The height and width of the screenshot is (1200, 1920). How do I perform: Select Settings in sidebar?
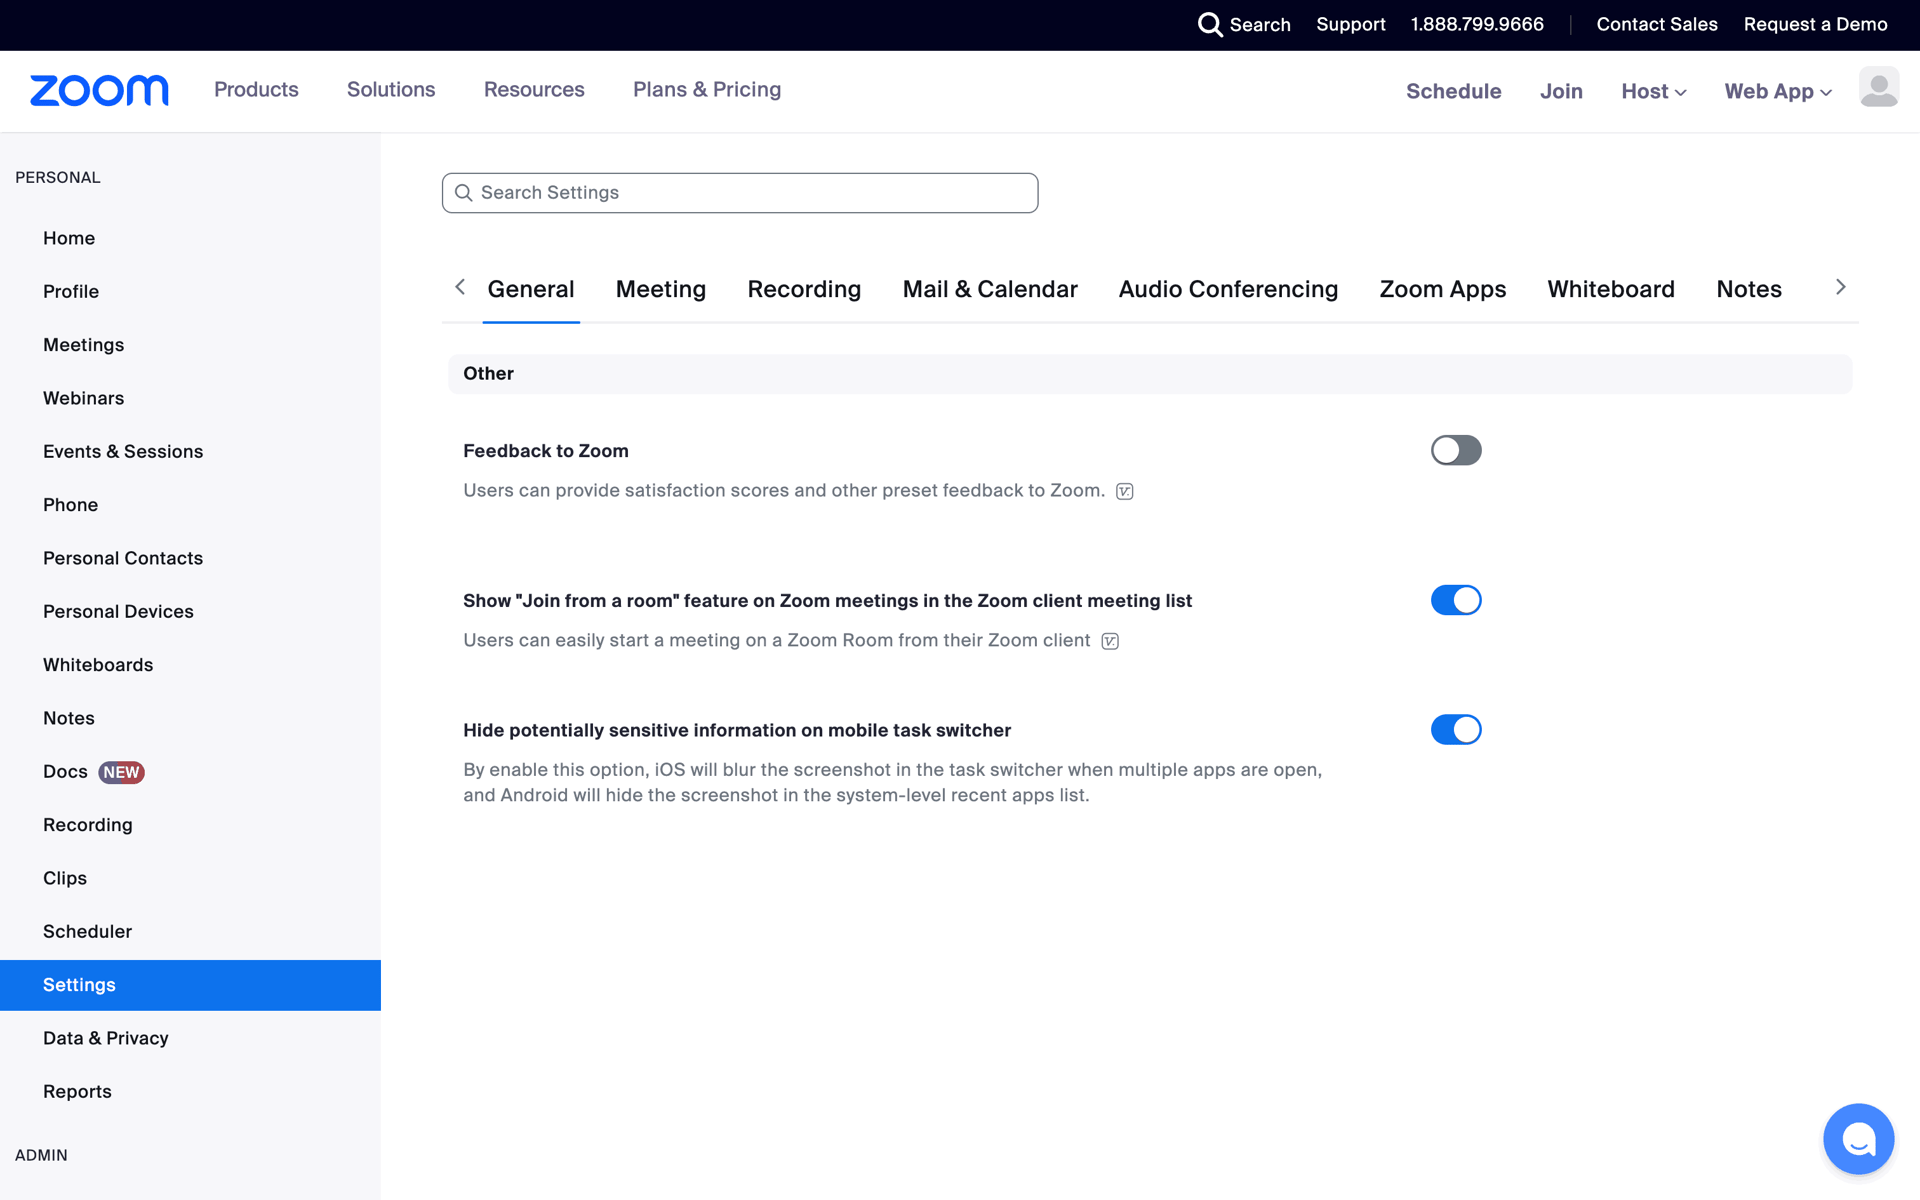[190, 985]
